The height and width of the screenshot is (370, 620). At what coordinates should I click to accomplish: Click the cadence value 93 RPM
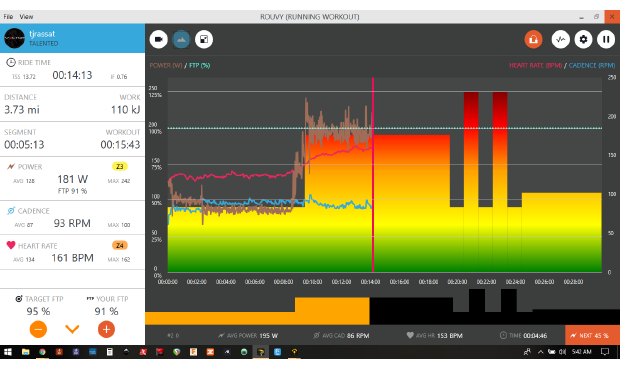(x=72, y=223)
